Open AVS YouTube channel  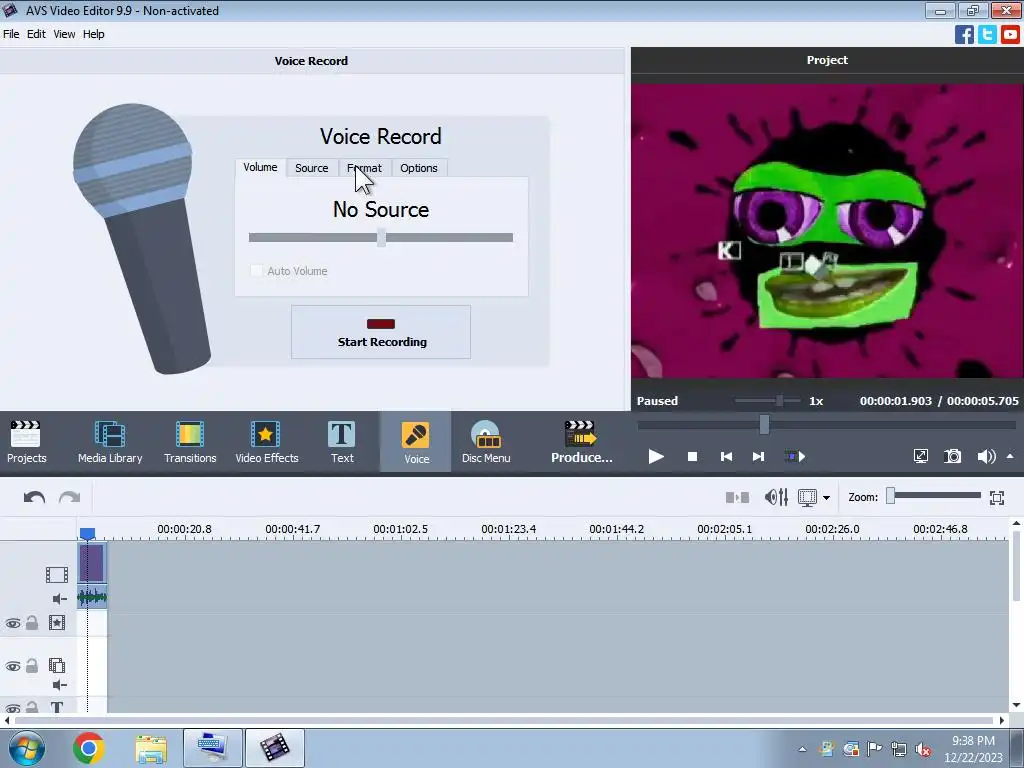pos(1010,34)
